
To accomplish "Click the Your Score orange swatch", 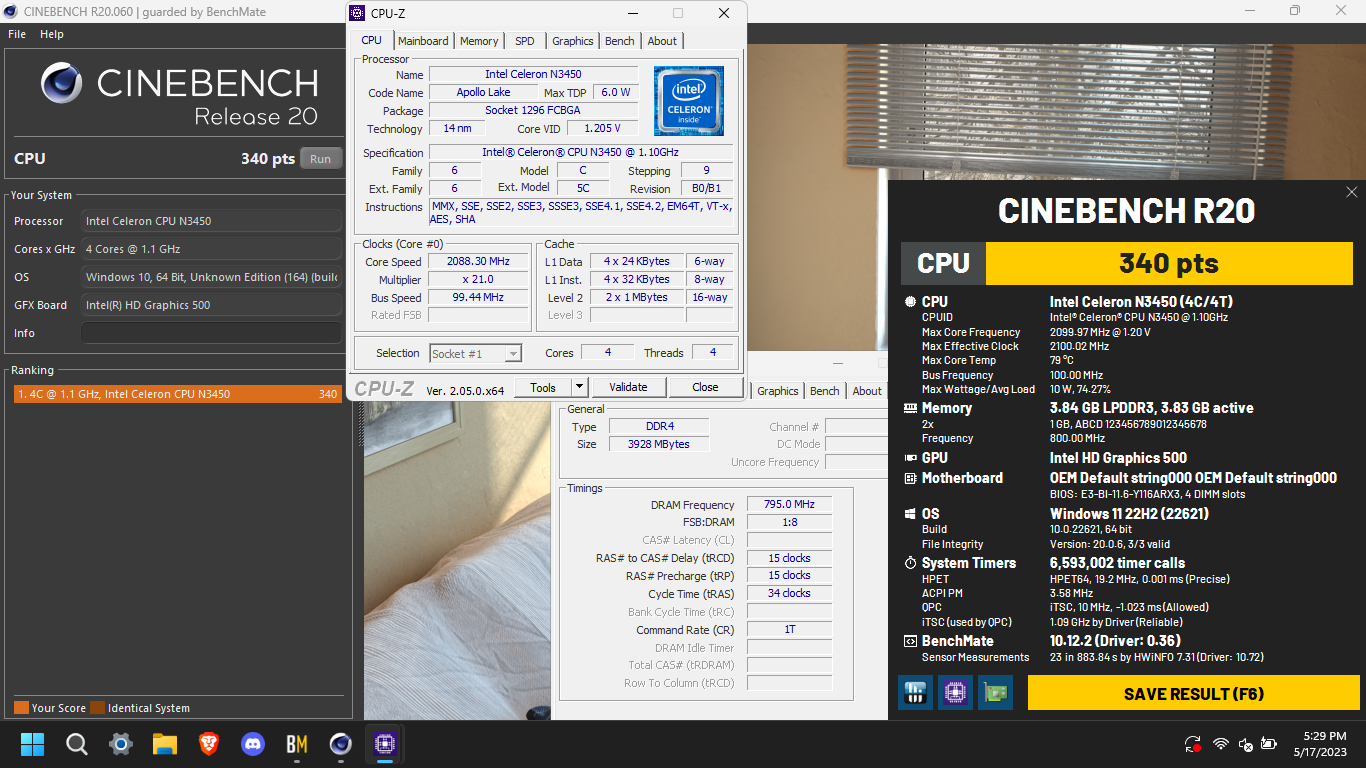I will click(x=21, y=708).
